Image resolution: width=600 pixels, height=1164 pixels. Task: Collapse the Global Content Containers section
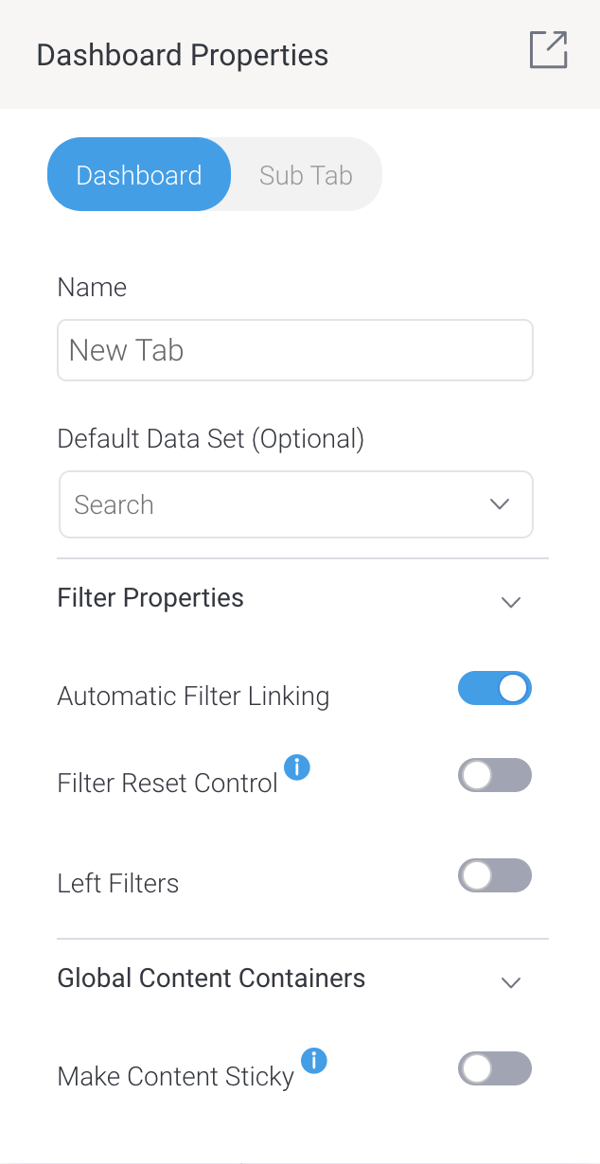coord(511,982)
